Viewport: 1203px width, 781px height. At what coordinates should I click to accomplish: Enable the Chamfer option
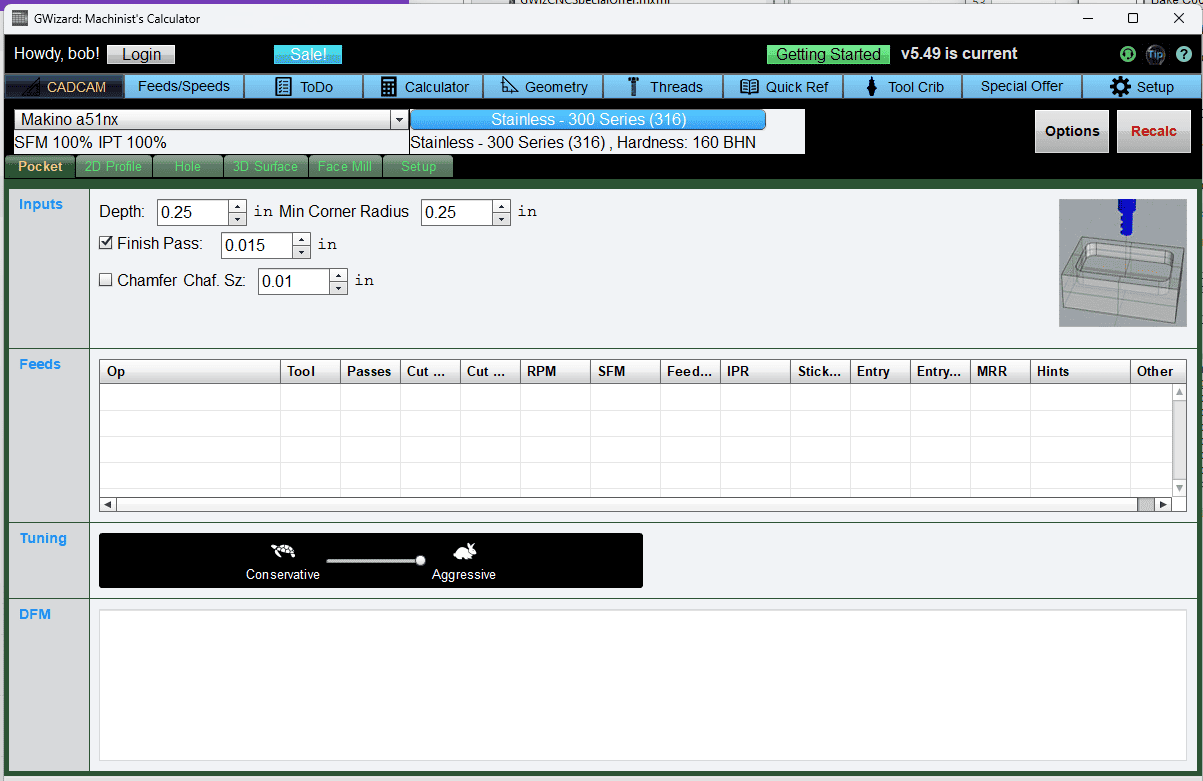[106, 280]
